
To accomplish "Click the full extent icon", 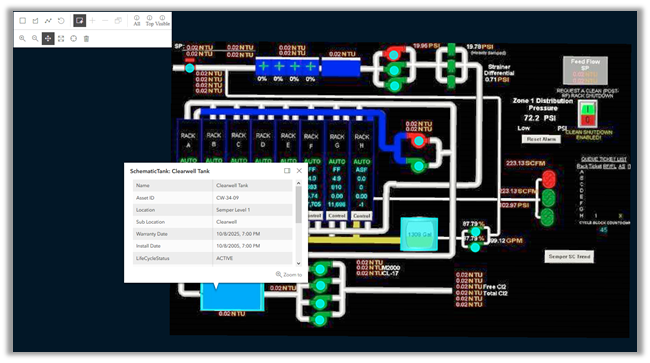I will [x=61, y=39].
